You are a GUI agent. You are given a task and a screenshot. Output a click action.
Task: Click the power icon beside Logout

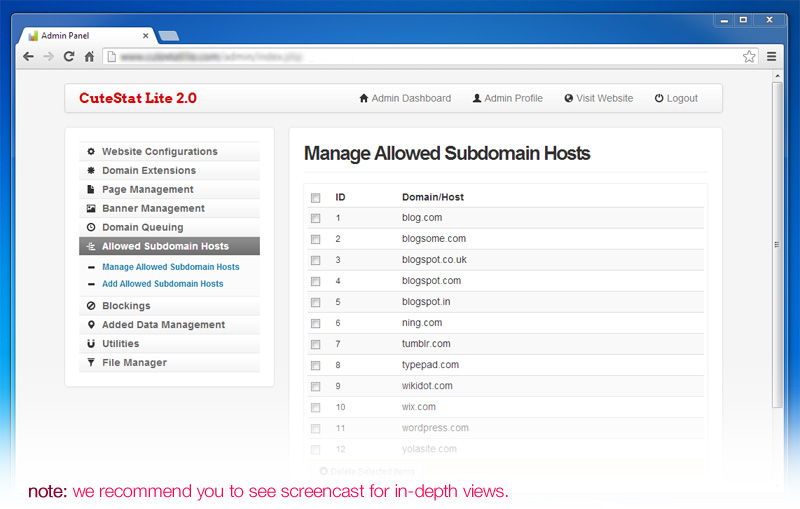[659, 98]
